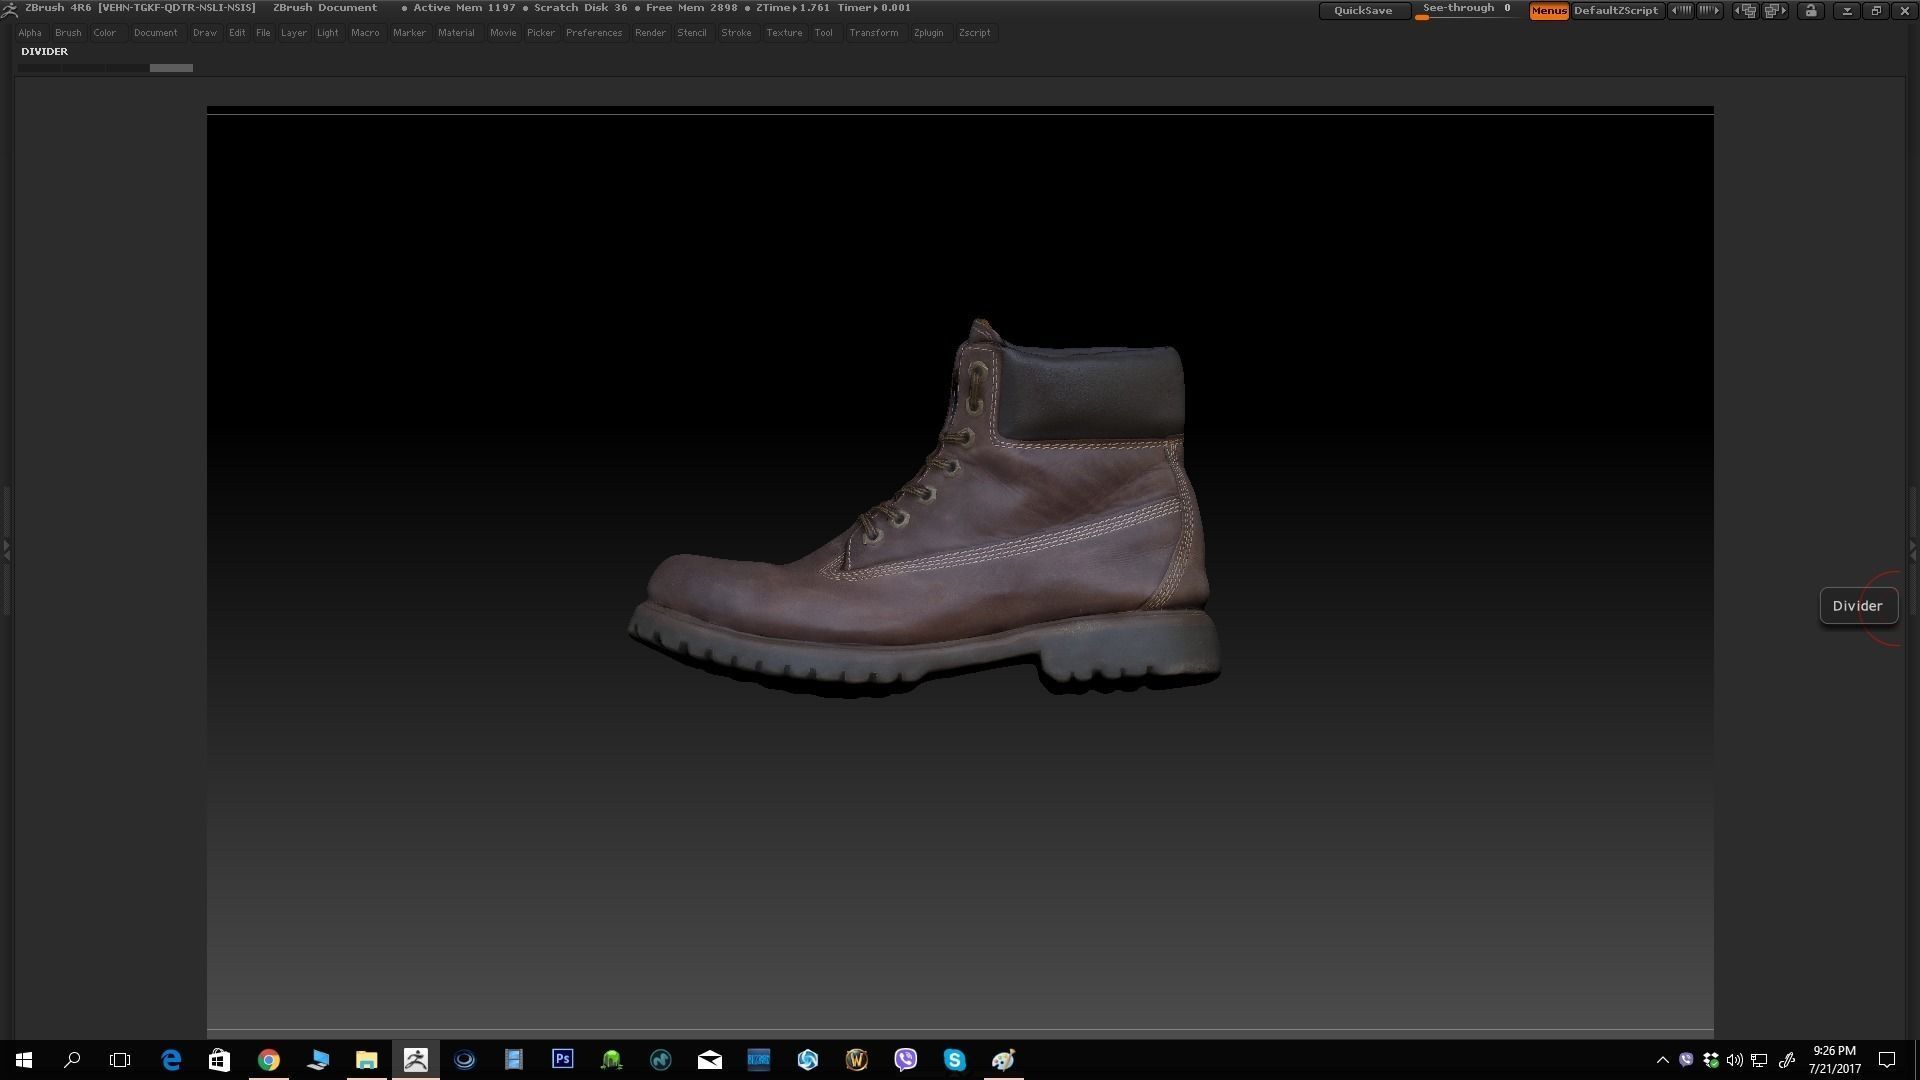Click the Divider popup label
The image size is (1920, 1080).
tap(1857, 605)
